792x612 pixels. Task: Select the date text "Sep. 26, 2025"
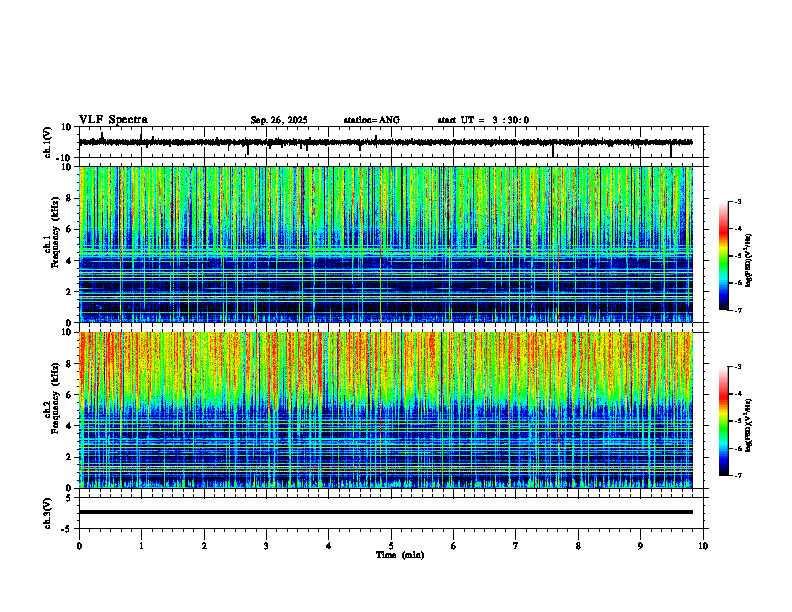click(279, 120)
